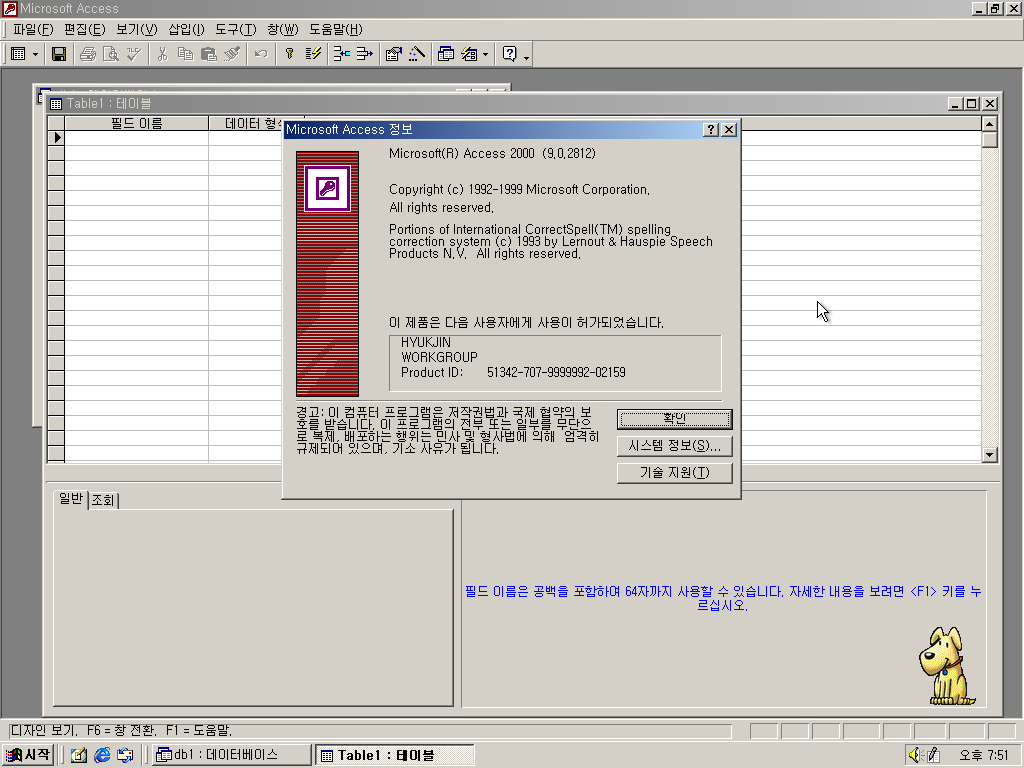Image resolution: width=1024 pixels, height=768 pixels.
Task: Click the Access application control-menu icon
Action: point(9,8)
